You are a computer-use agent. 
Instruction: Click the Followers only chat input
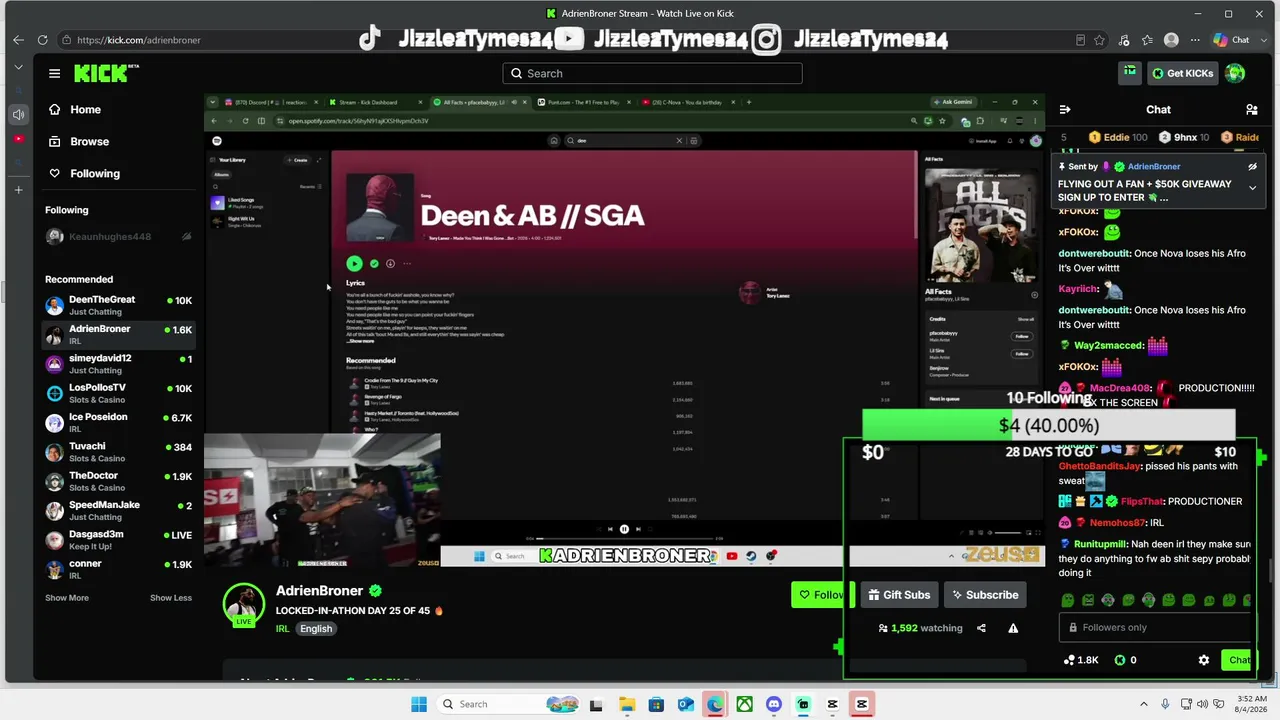1155,627
